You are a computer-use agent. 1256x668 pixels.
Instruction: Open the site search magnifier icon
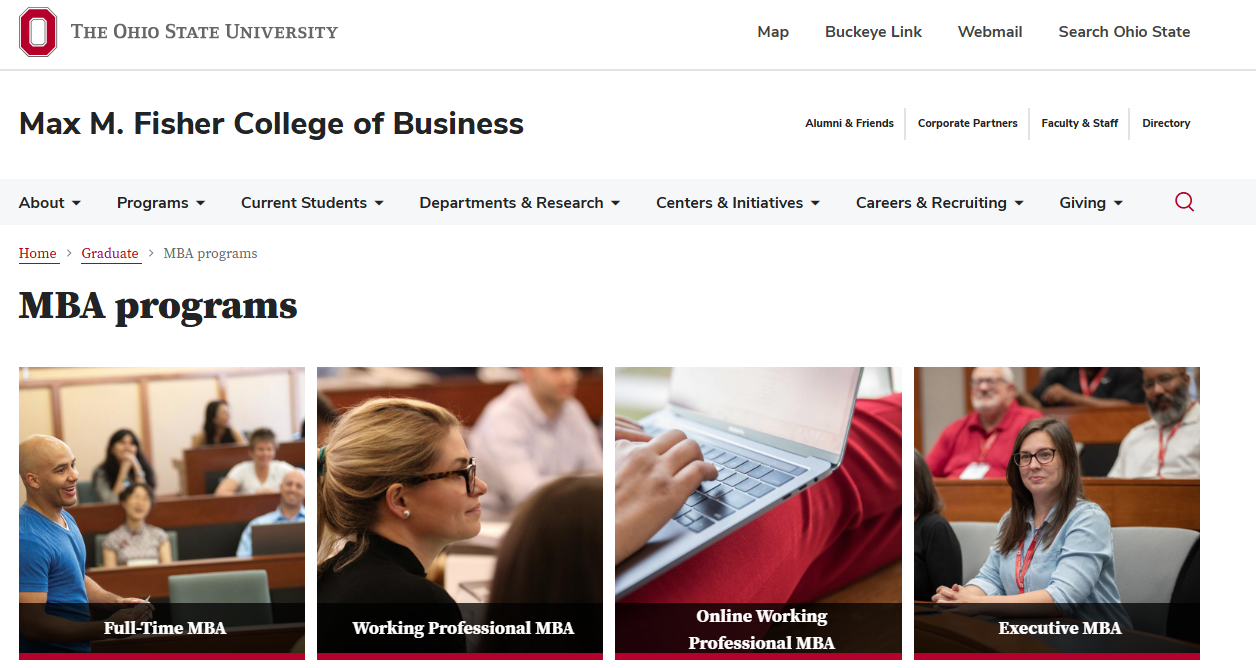1184,202
